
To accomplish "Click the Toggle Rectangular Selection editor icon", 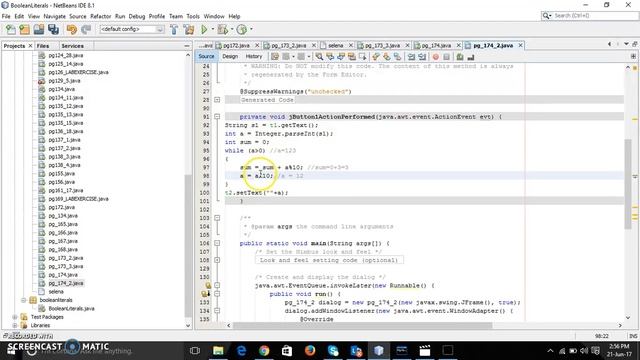I will pyautogui.click(x=362, y=57).
